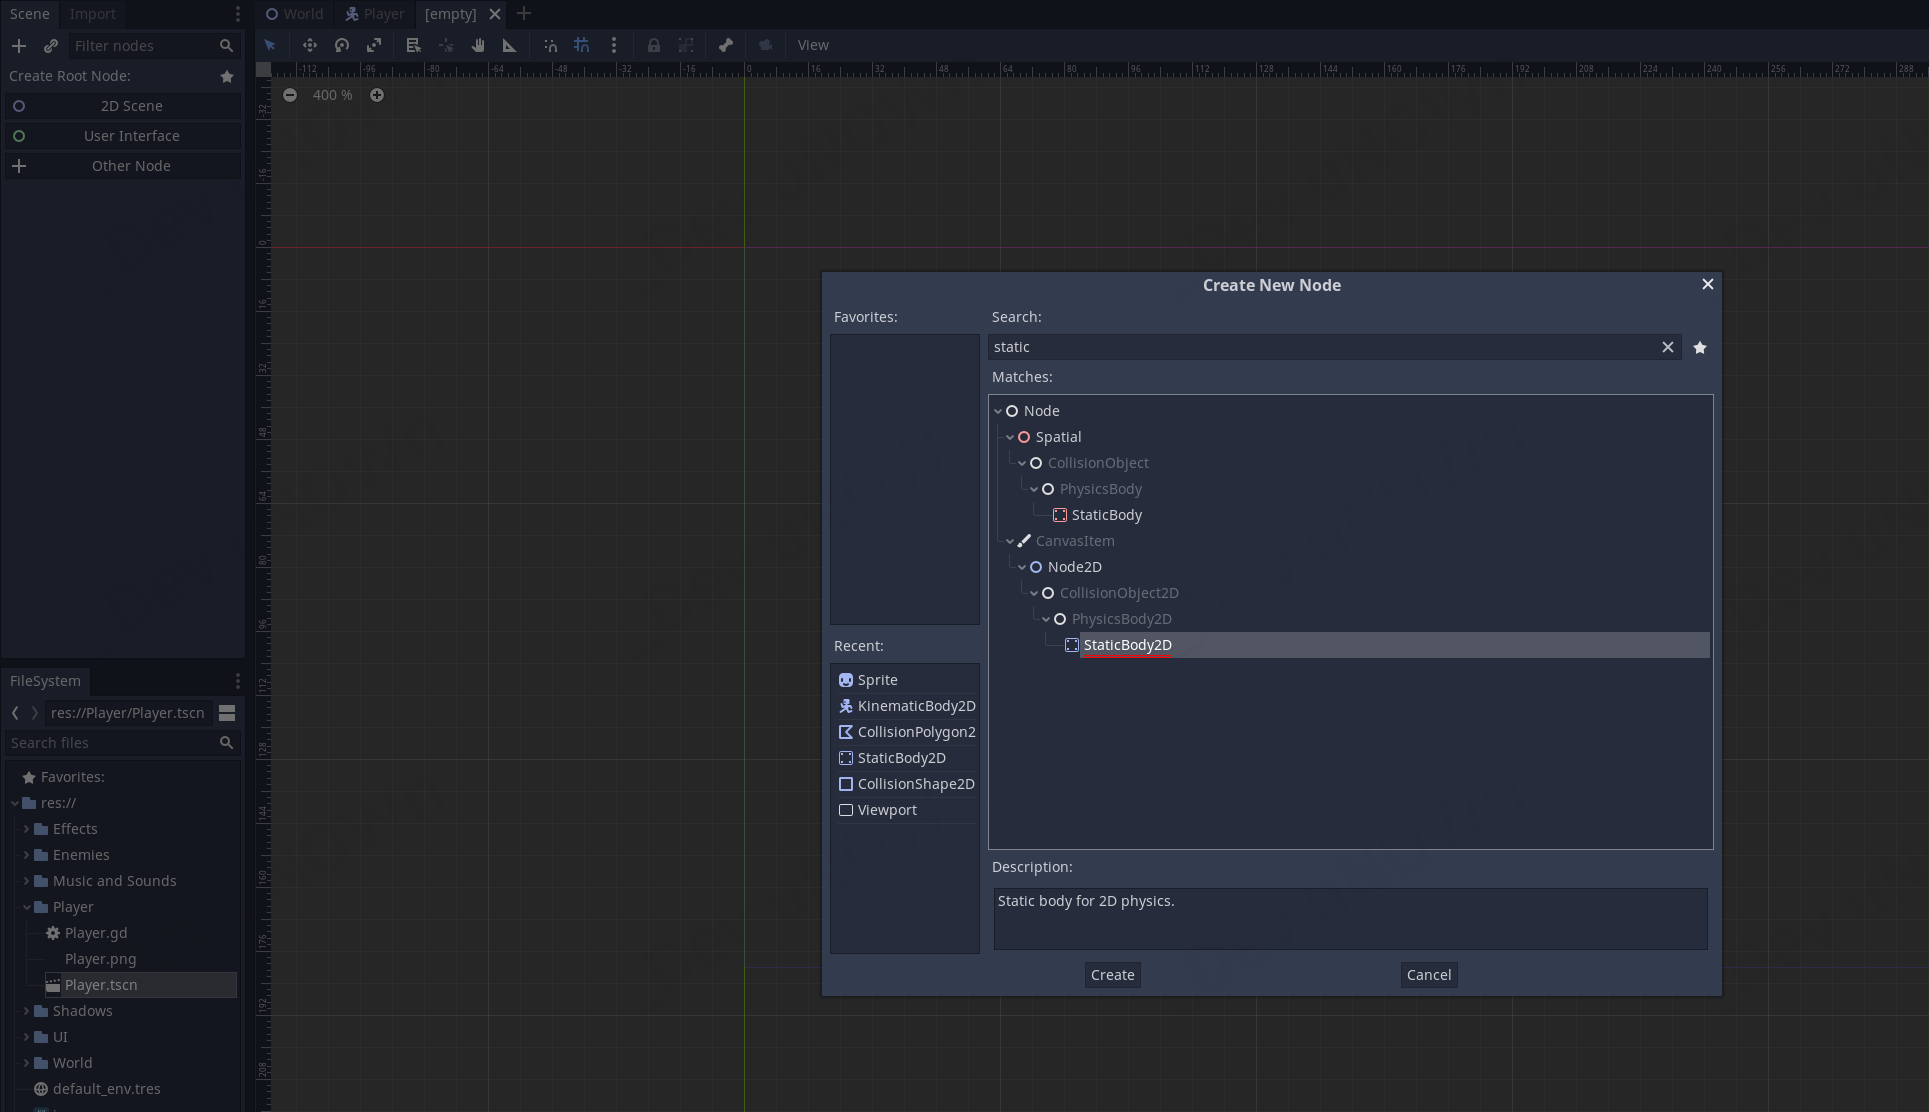Add search to favorites with star icon
Viewport: 1929px width, 1112px height.
click(x=1700, y=347)
